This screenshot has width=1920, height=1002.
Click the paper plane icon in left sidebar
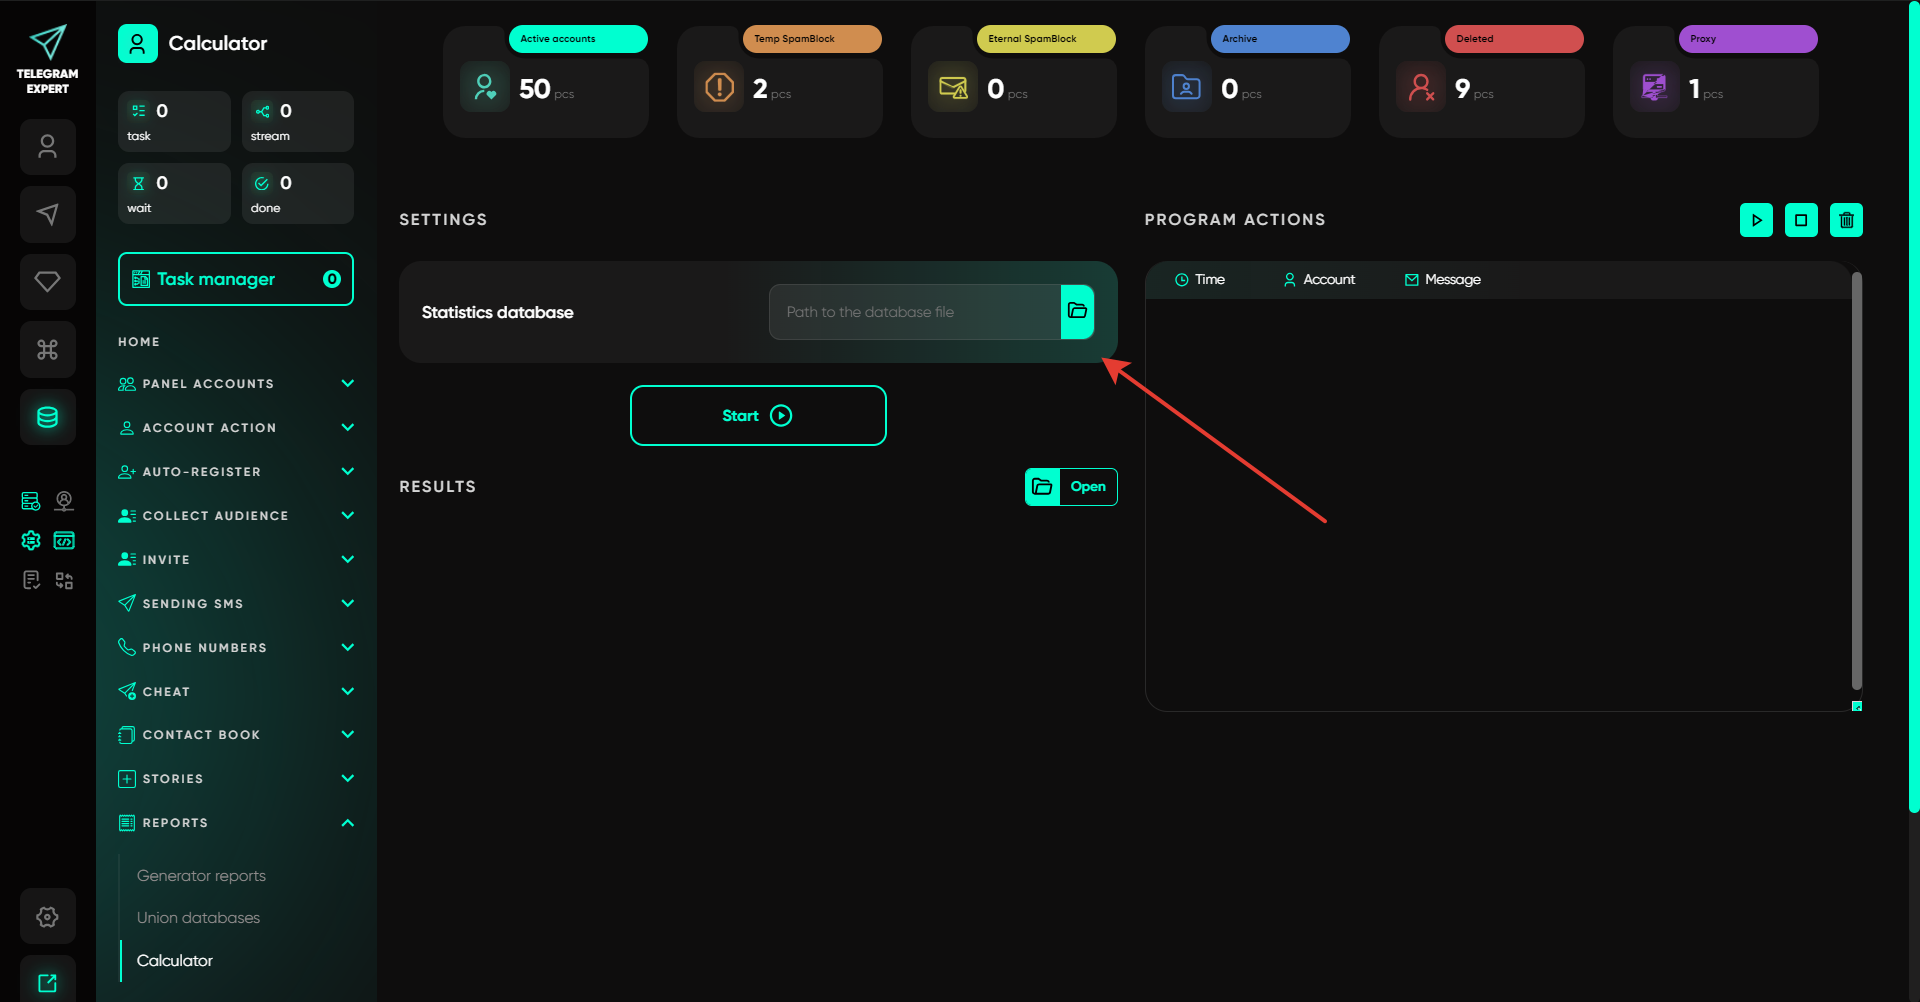coord(47,214)
